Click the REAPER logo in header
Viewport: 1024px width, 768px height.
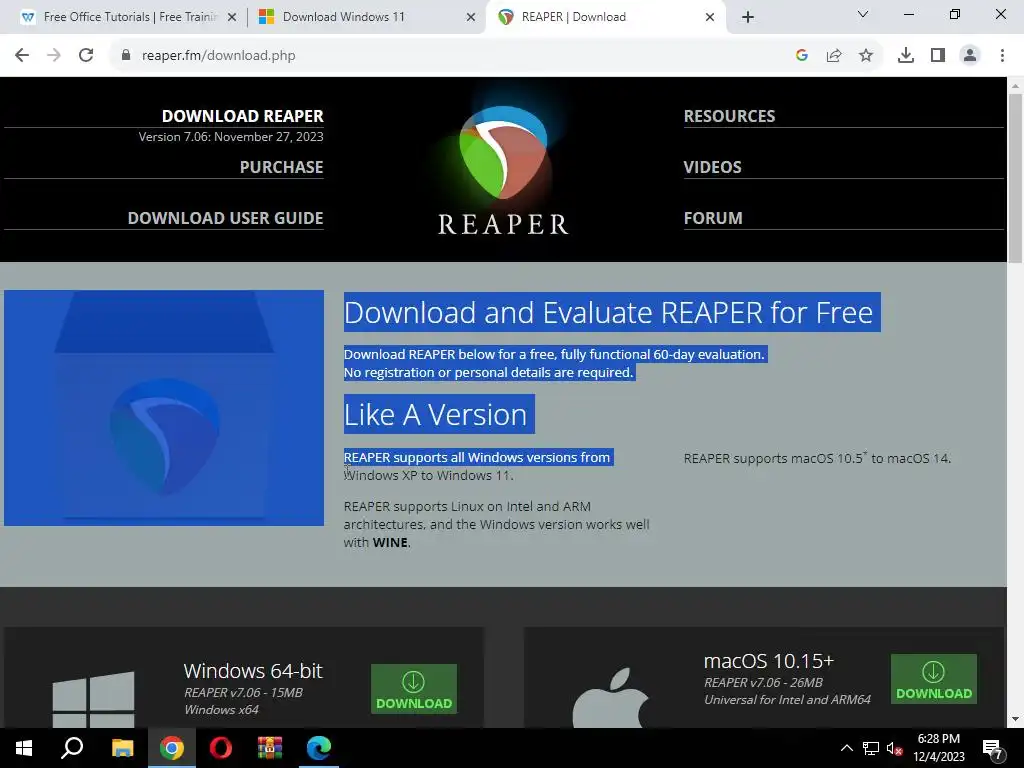pos(503,168)
